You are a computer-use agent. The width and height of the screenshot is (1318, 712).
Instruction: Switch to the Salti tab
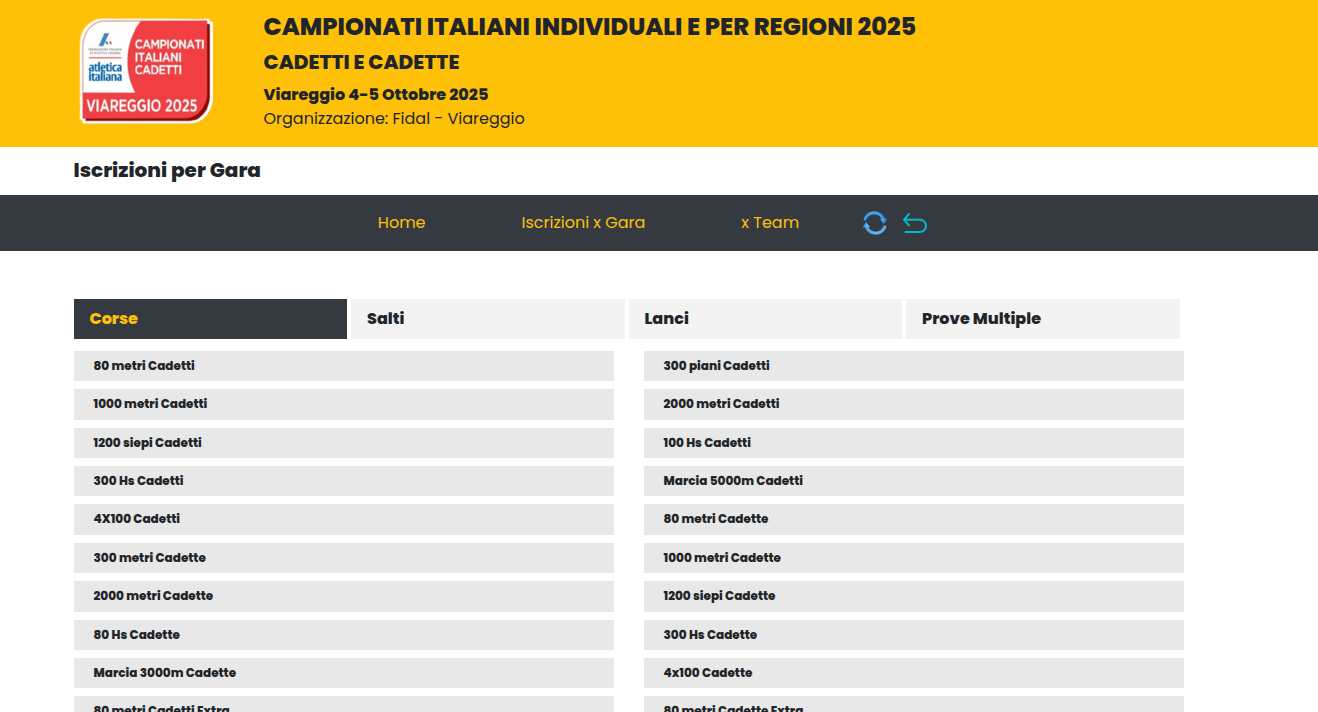pos(487,319)
